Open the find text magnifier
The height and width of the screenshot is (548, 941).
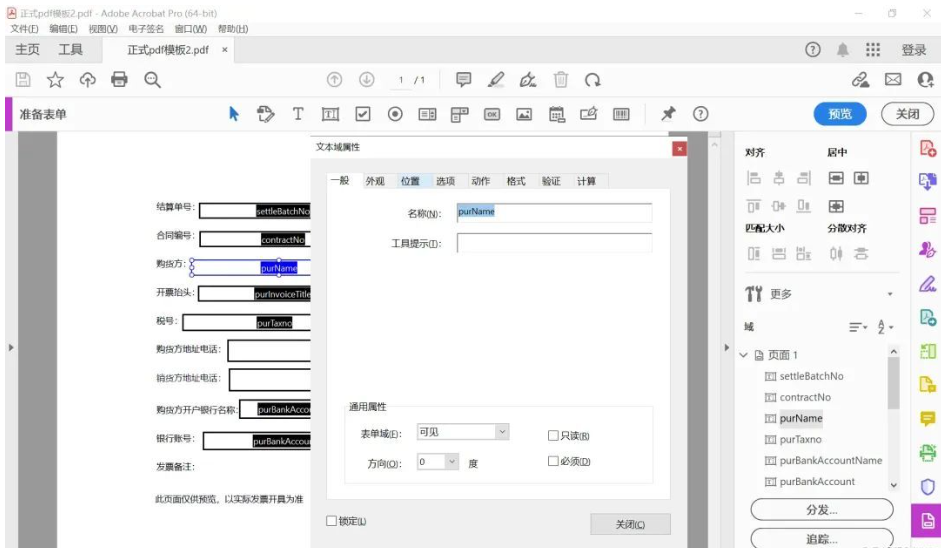pos(152,80)
